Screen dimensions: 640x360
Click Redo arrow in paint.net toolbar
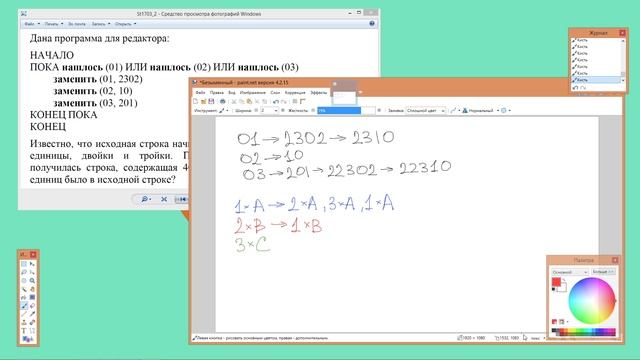coord(284,102)
